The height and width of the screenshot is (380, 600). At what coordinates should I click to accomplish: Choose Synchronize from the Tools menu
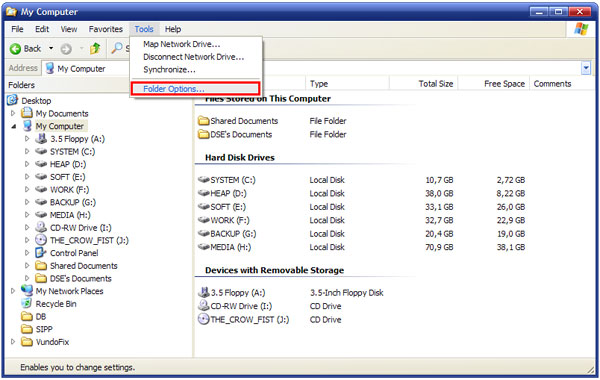[x=196, y=69]
